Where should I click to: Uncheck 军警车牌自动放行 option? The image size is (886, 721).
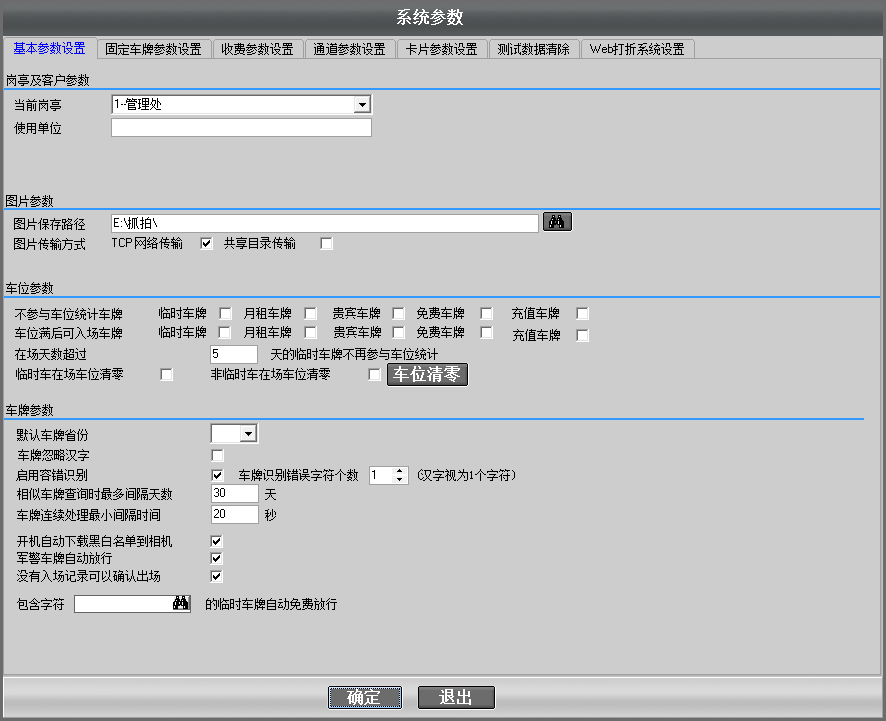pyautogui.click(x=217, y=558)
